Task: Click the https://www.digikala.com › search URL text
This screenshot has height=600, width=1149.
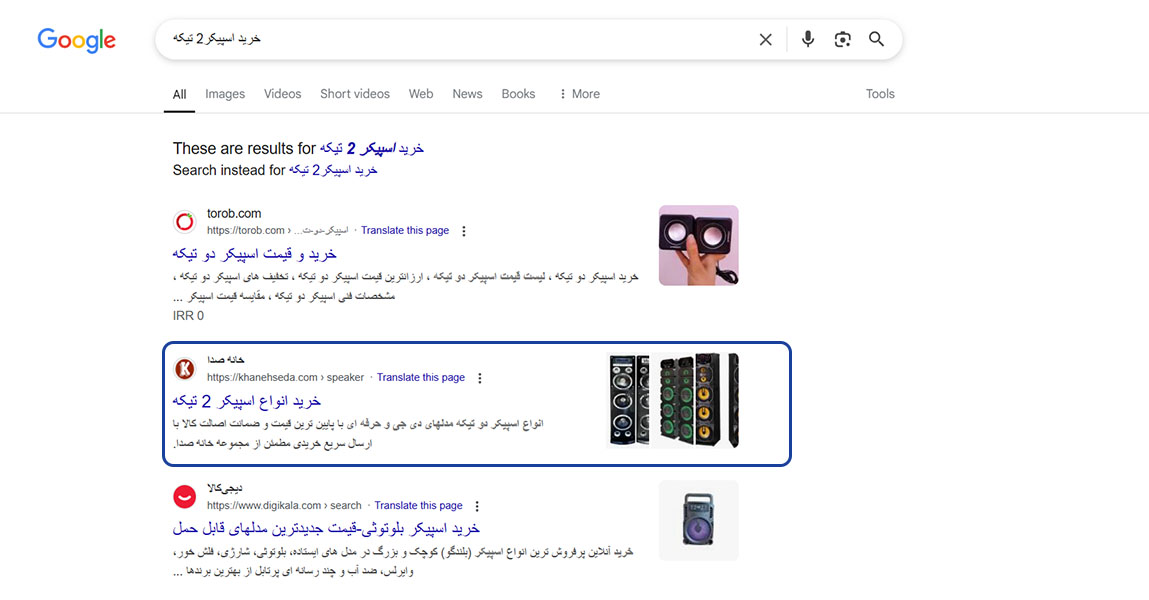Action: click(284, 505)
